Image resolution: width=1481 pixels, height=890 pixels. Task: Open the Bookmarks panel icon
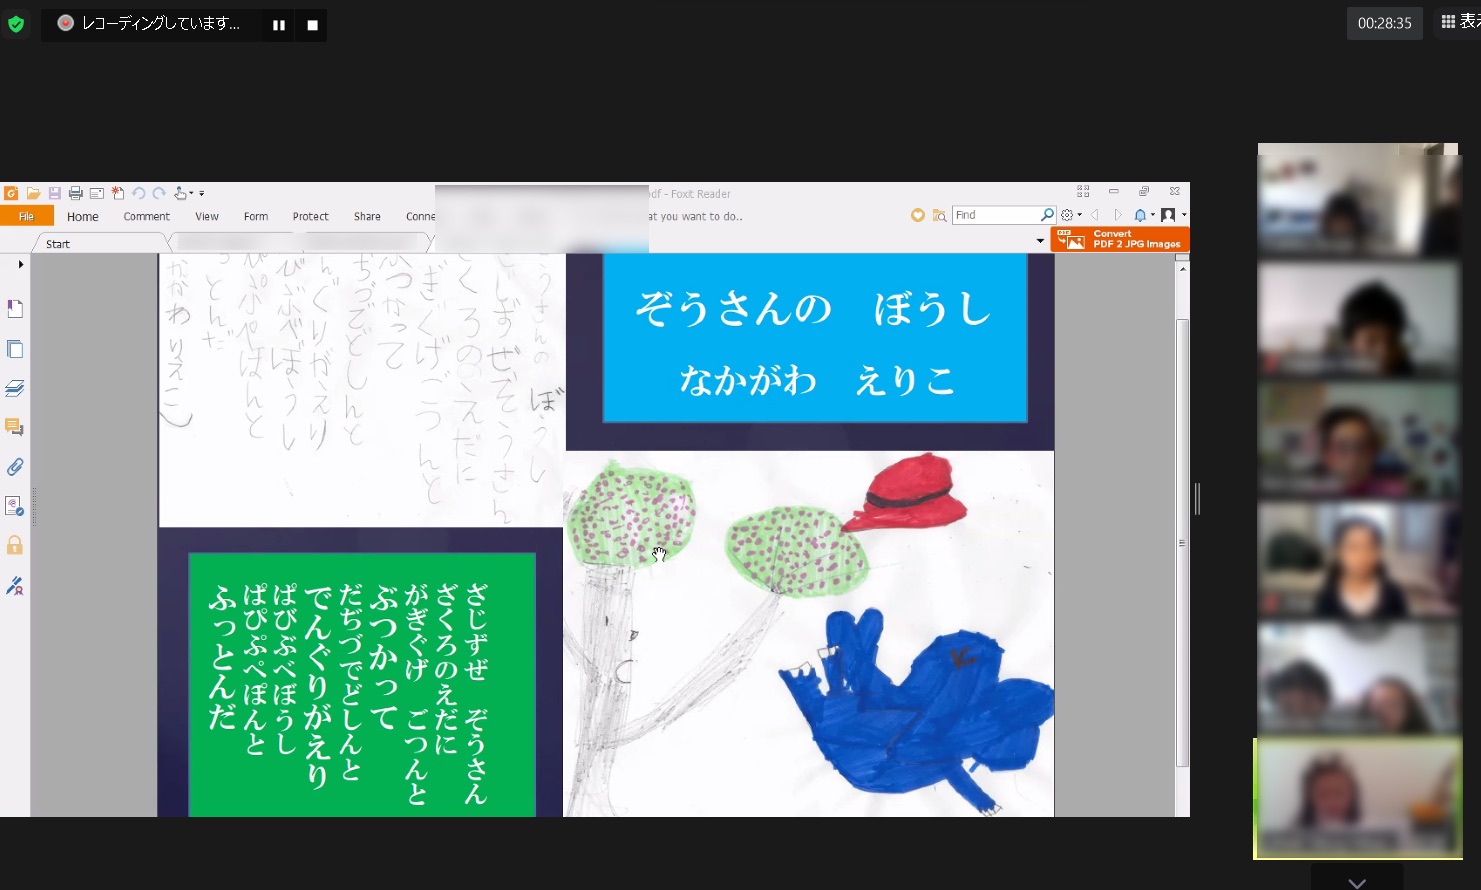point(15,309)
